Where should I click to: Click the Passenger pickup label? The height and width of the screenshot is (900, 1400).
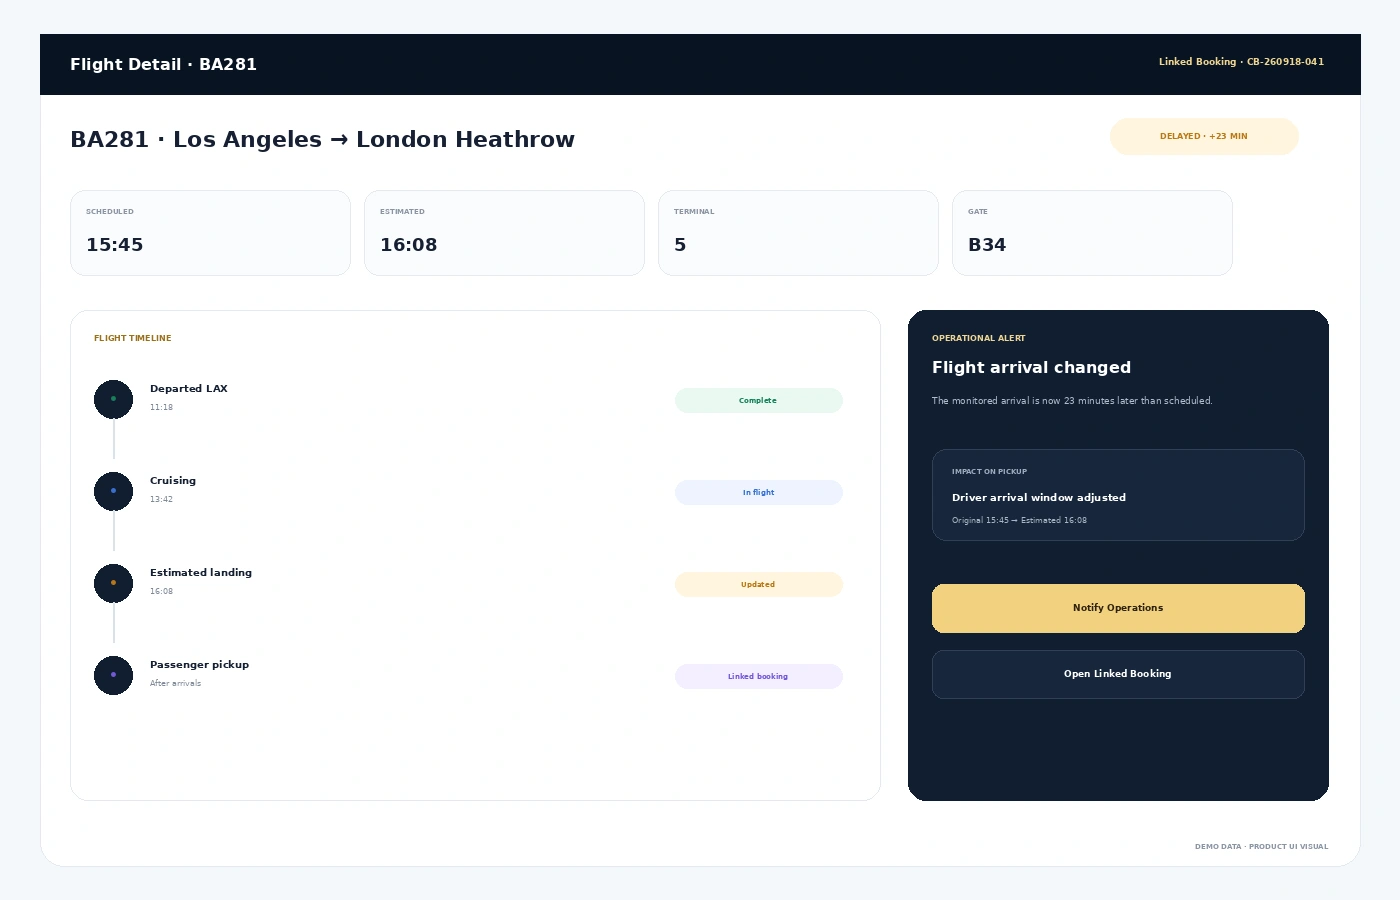click(x=199, y=665)
